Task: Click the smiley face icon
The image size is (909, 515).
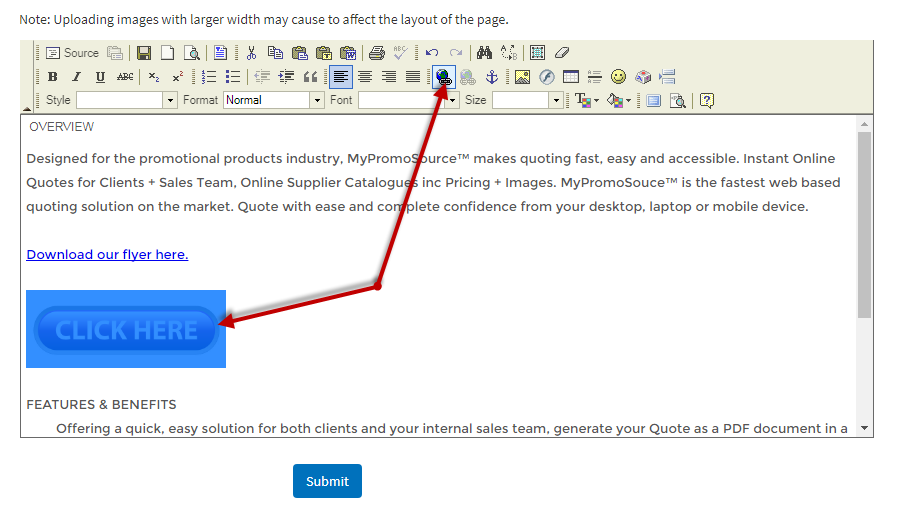Action: tap(619, 77)
